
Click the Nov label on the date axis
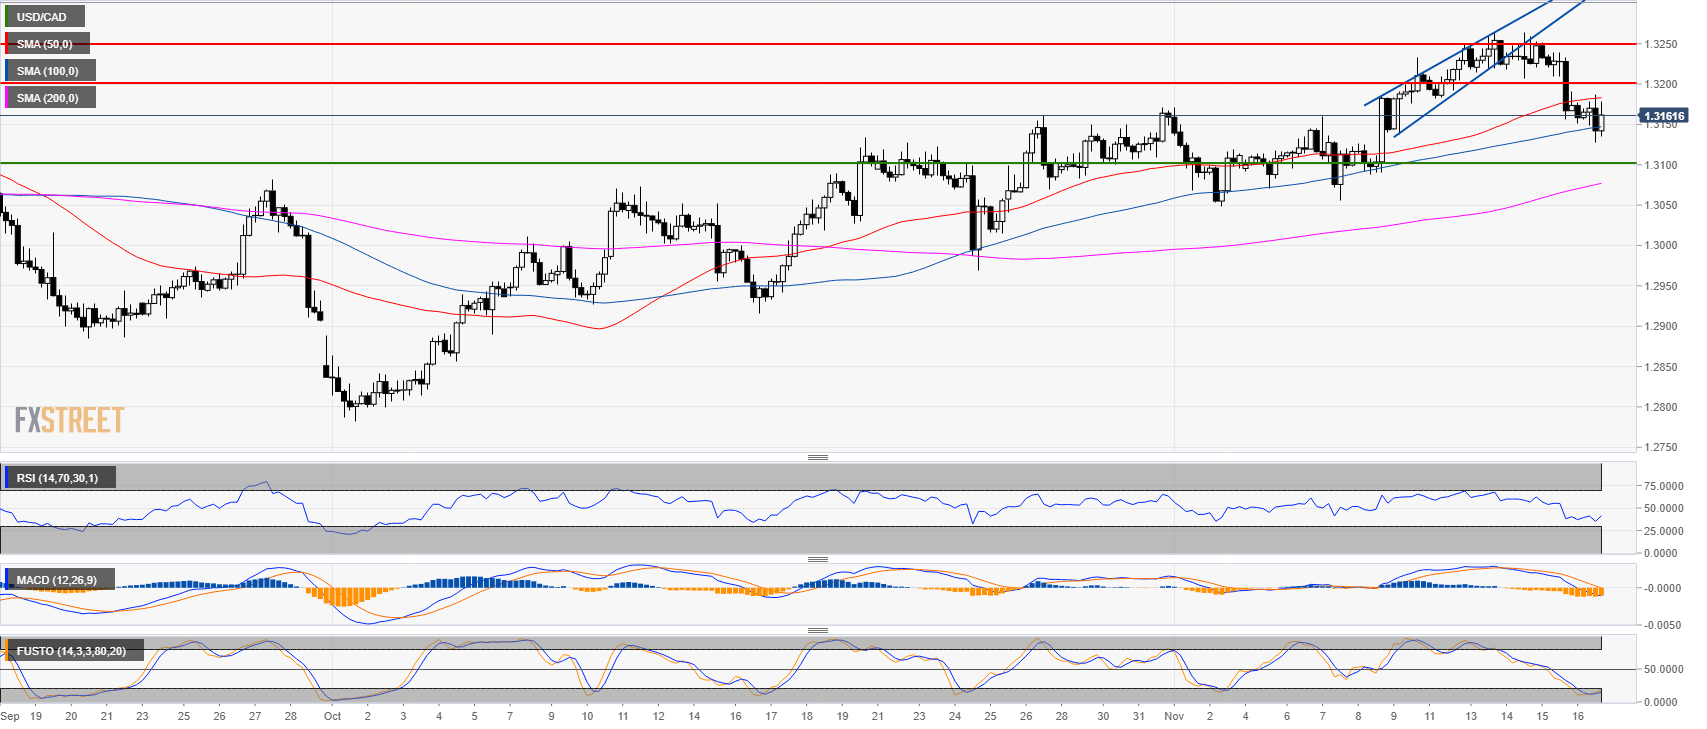[x=1174, y=716]
